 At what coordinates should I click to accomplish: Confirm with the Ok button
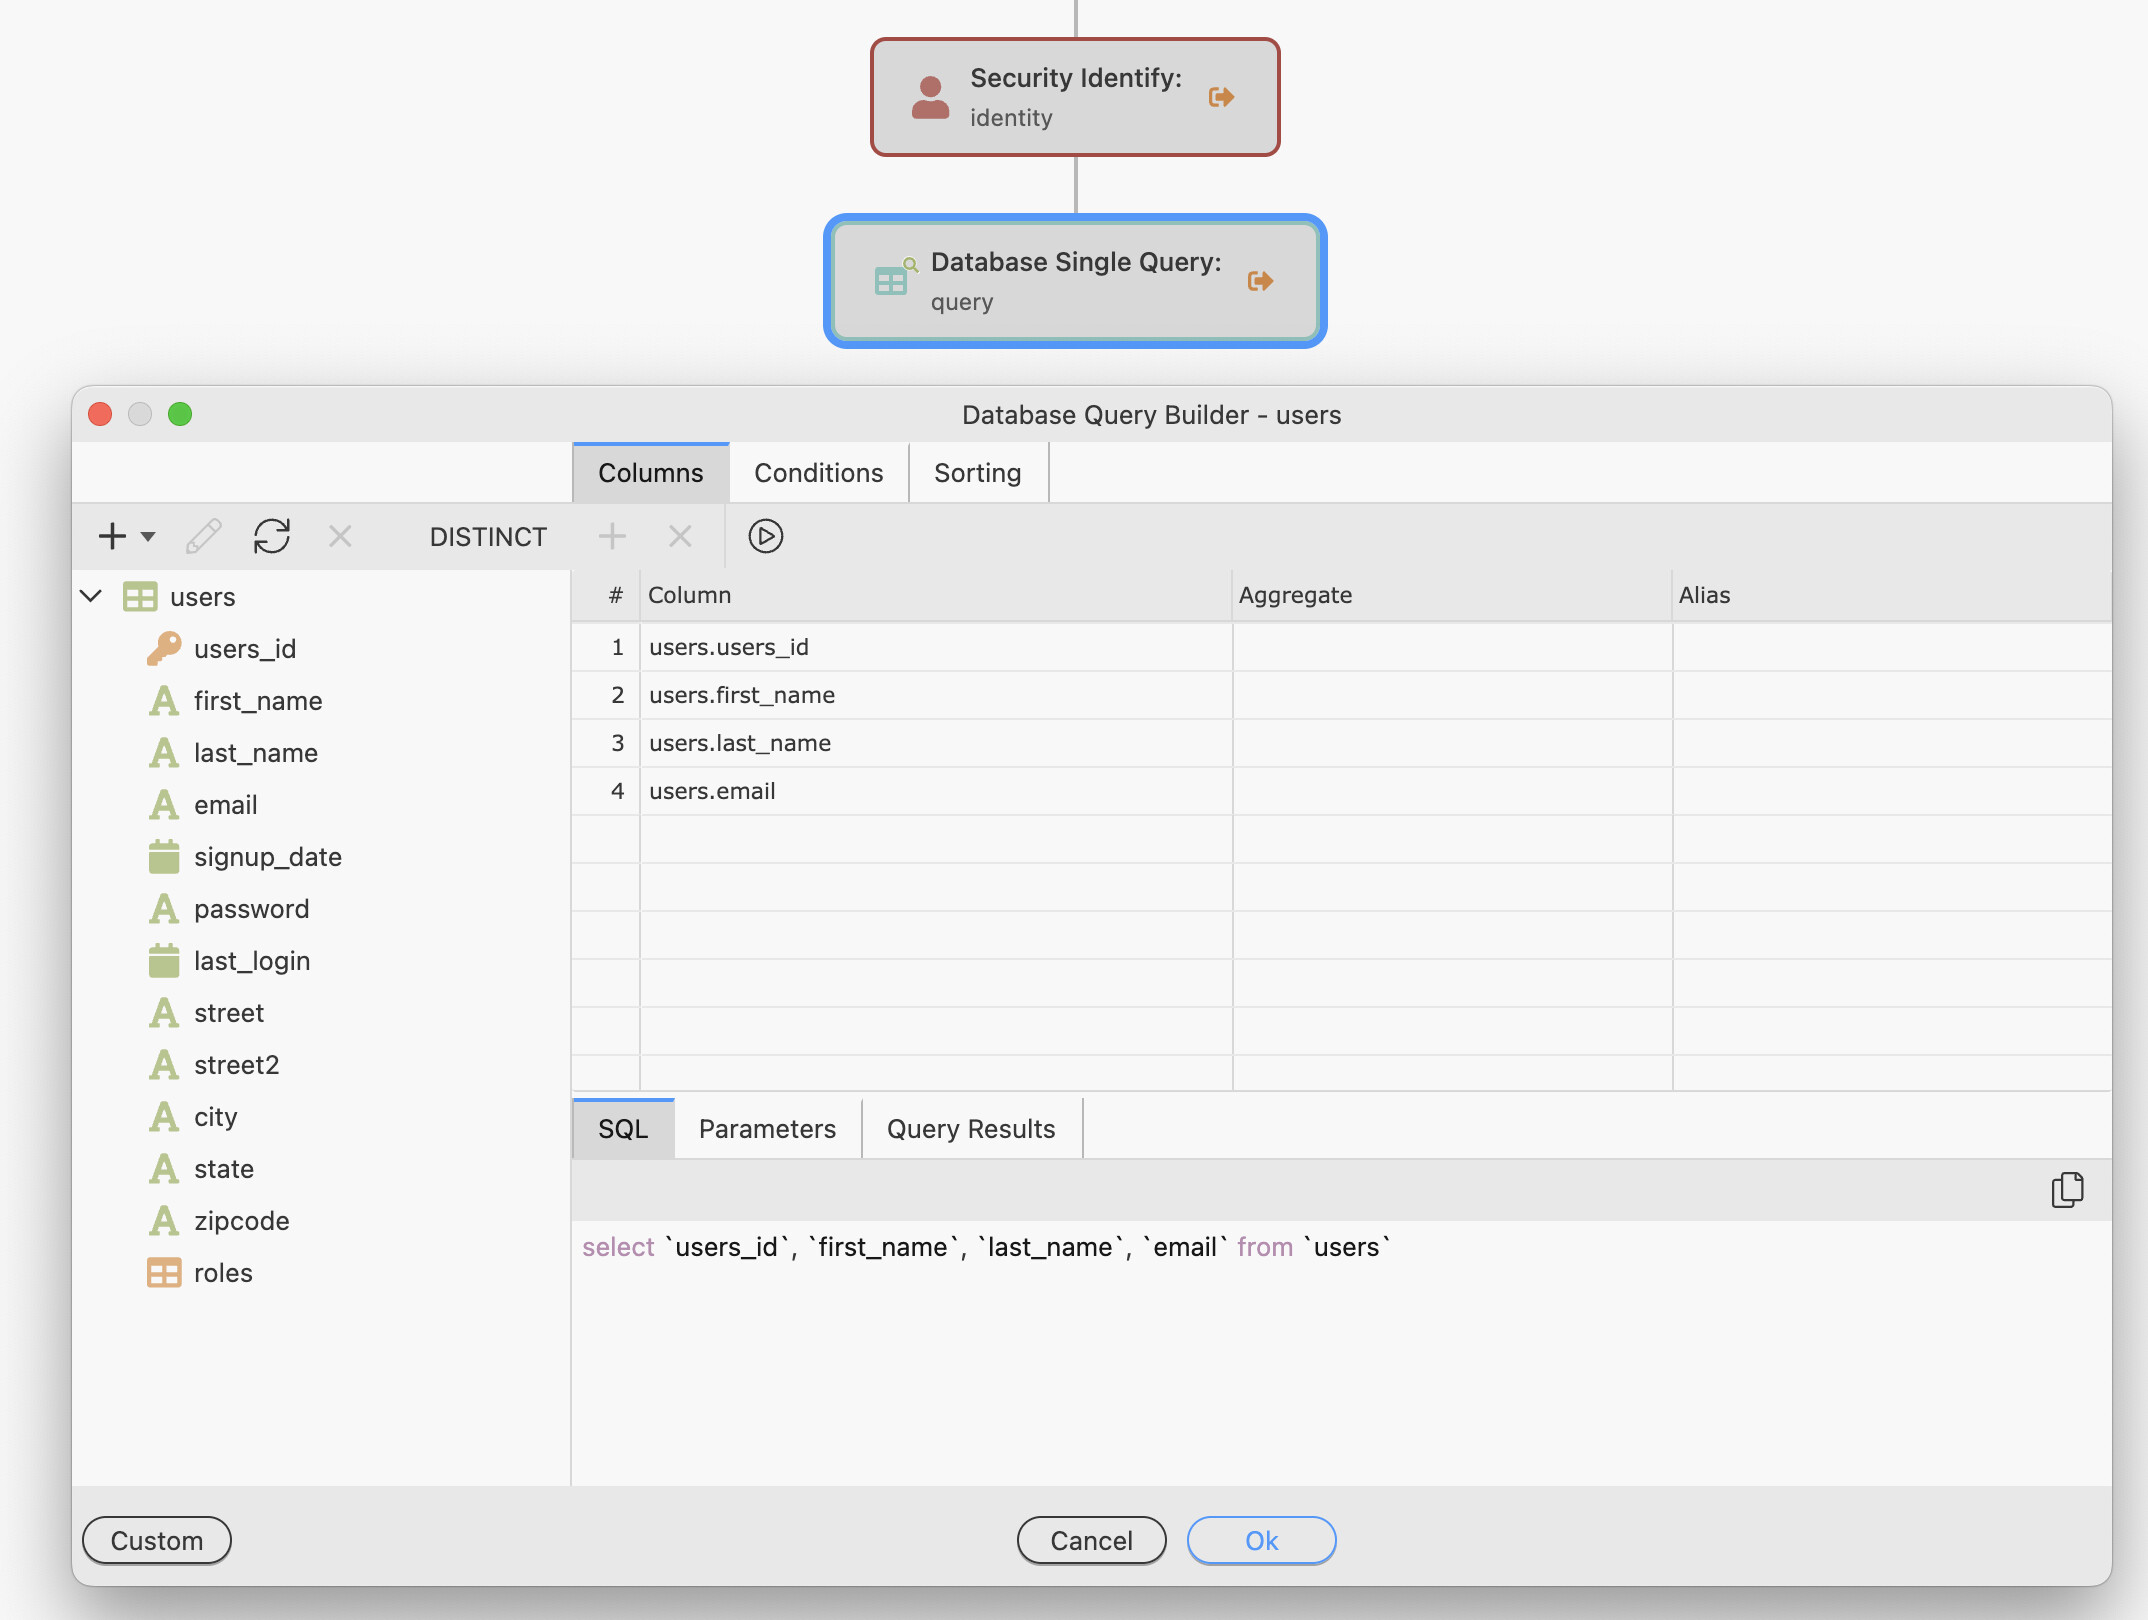pos(1262,1541)
